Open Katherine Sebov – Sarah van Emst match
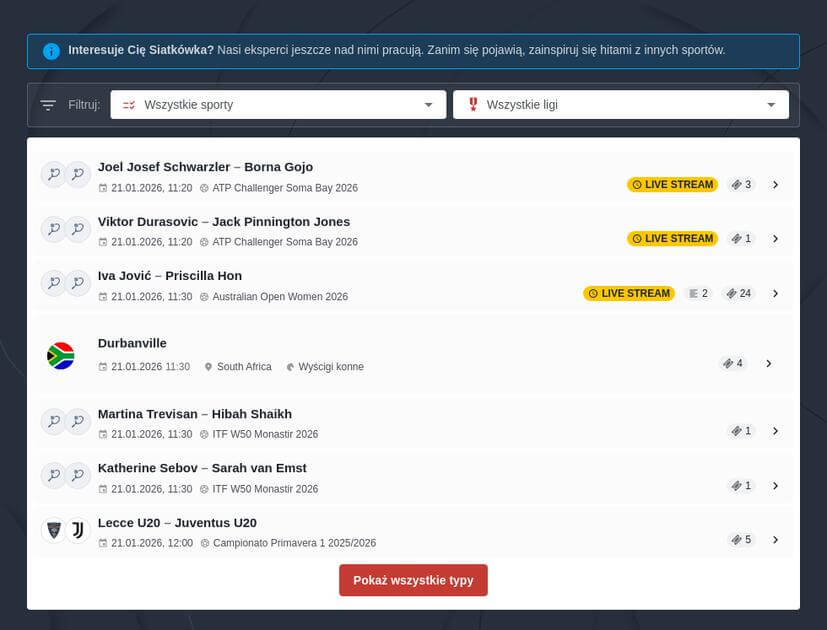Image resolution: width=827 pixels, height=630 pixels. 202,468
